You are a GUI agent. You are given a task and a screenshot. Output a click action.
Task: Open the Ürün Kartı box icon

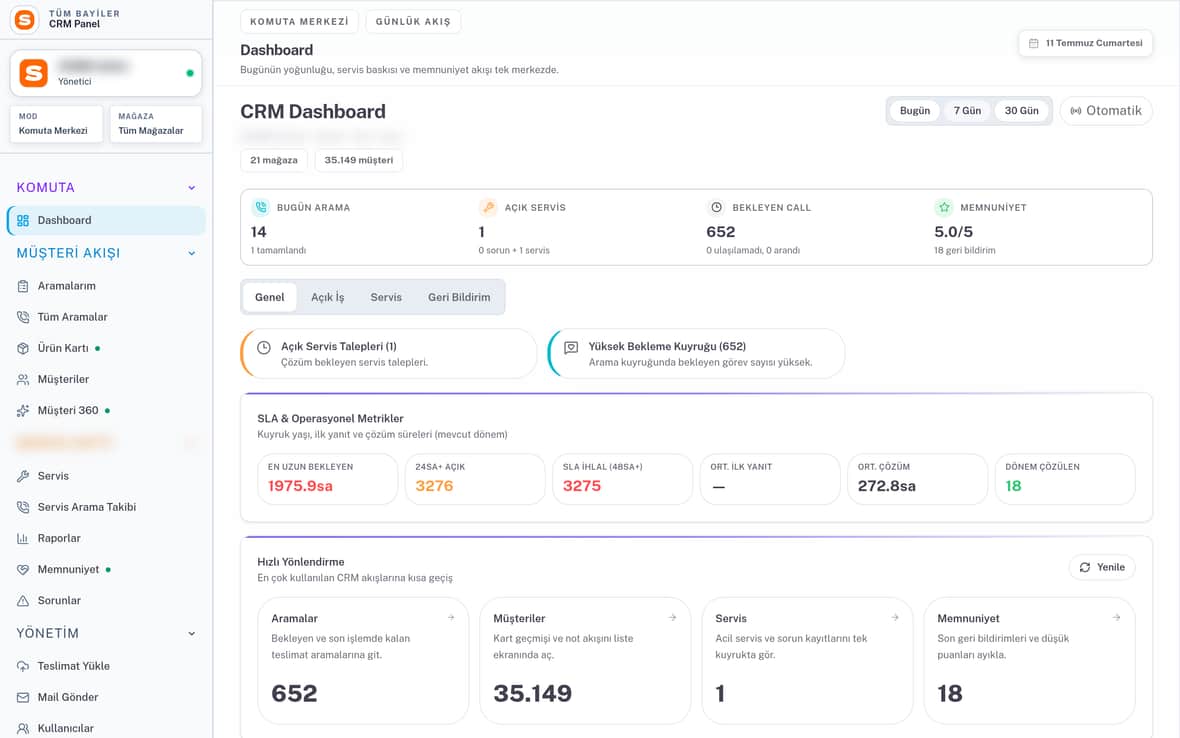23,348
